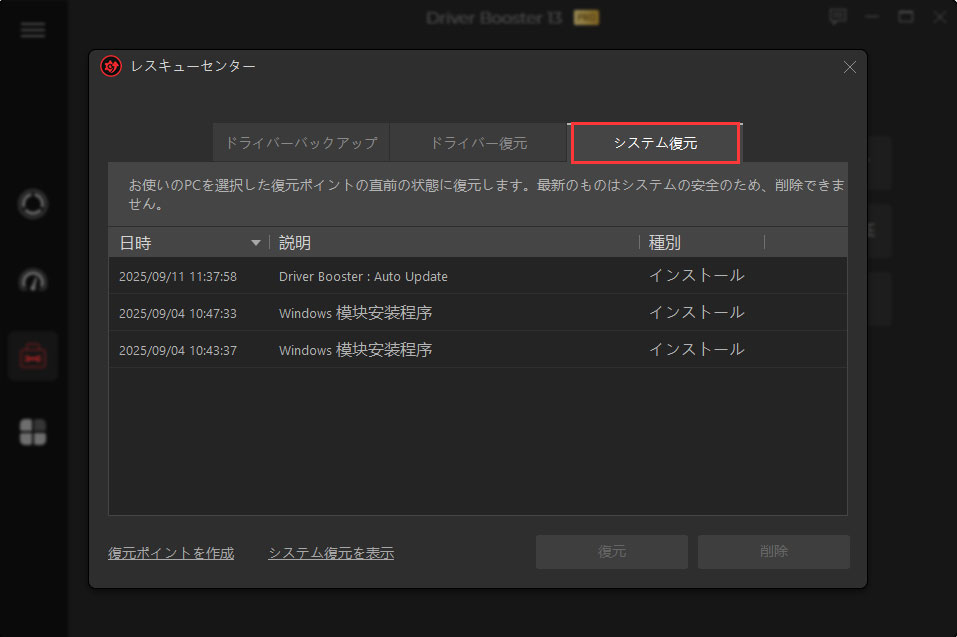The width and height of the screenshot is (957, 637).
Task: Switch to the ドライバー復元 tab
Action: 478,143
